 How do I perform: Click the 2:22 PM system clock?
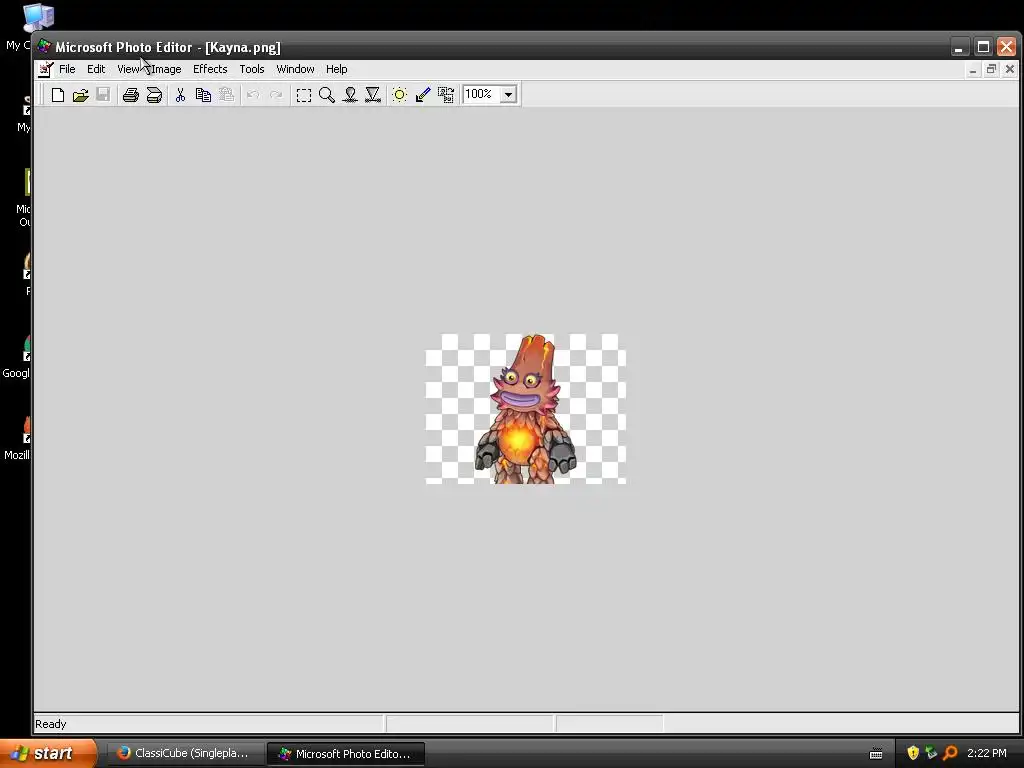[987, 753]
